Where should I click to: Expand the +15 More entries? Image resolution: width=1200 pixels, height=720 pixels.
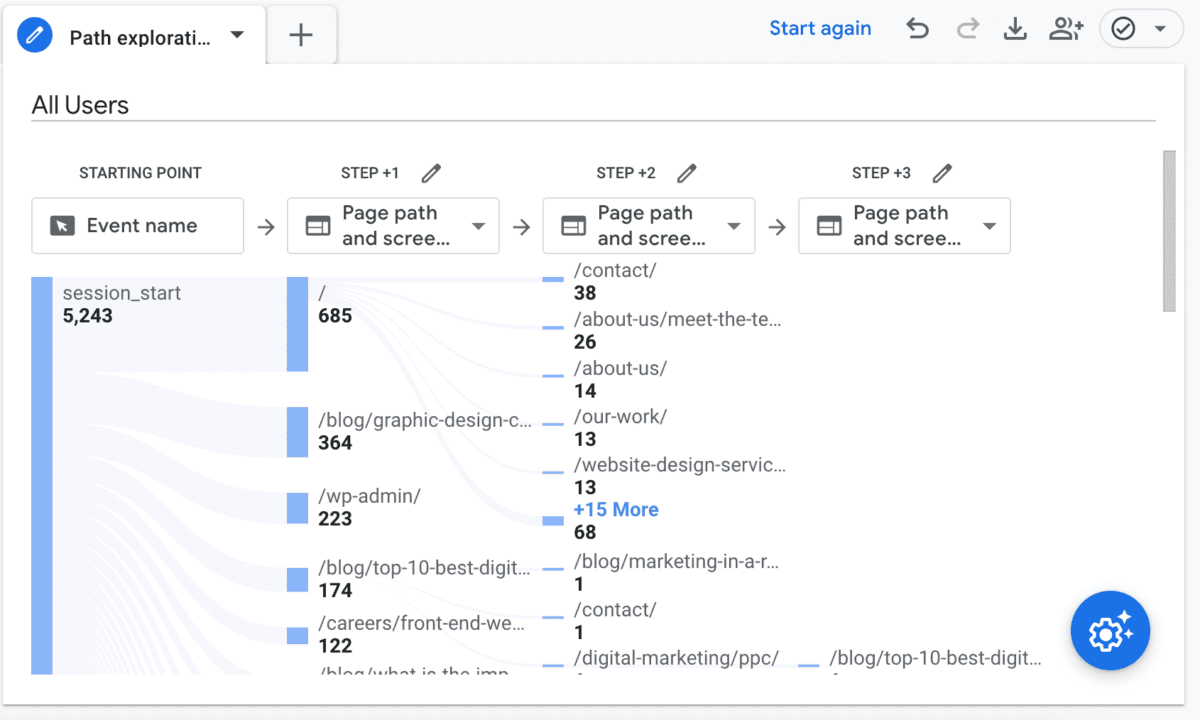(616, 510)
